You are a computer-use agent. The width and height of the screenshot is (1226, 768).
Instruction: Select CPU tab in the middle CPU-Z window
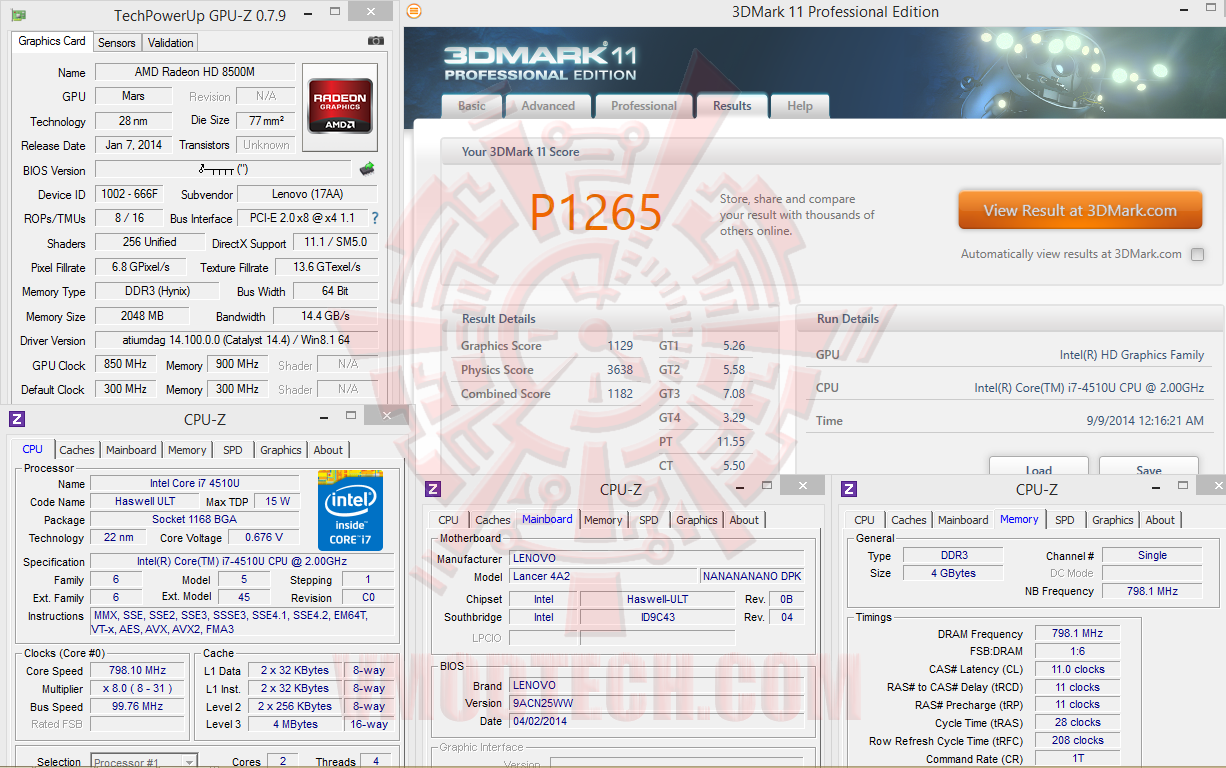(449, 520)
